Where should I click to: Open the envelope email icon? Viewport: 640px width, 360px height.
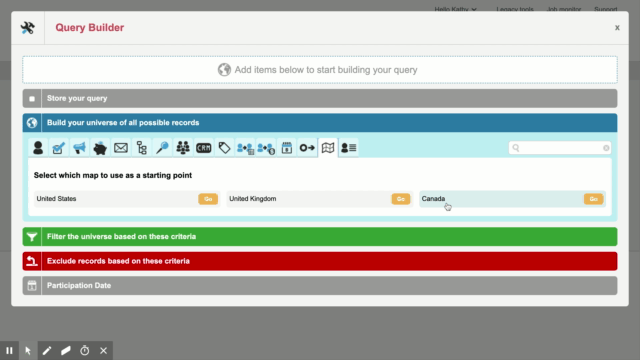(121, 148)
